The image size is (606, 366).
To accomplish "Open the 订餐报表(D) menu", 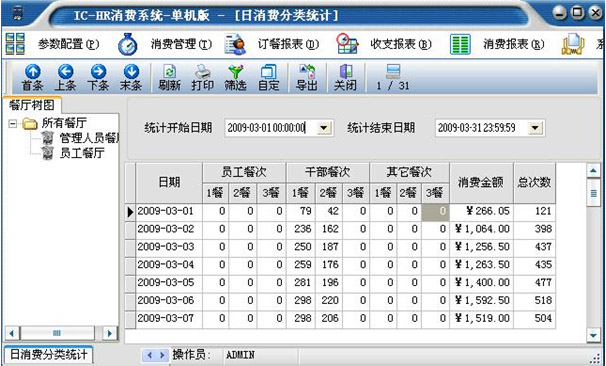I will pos(289,44).
